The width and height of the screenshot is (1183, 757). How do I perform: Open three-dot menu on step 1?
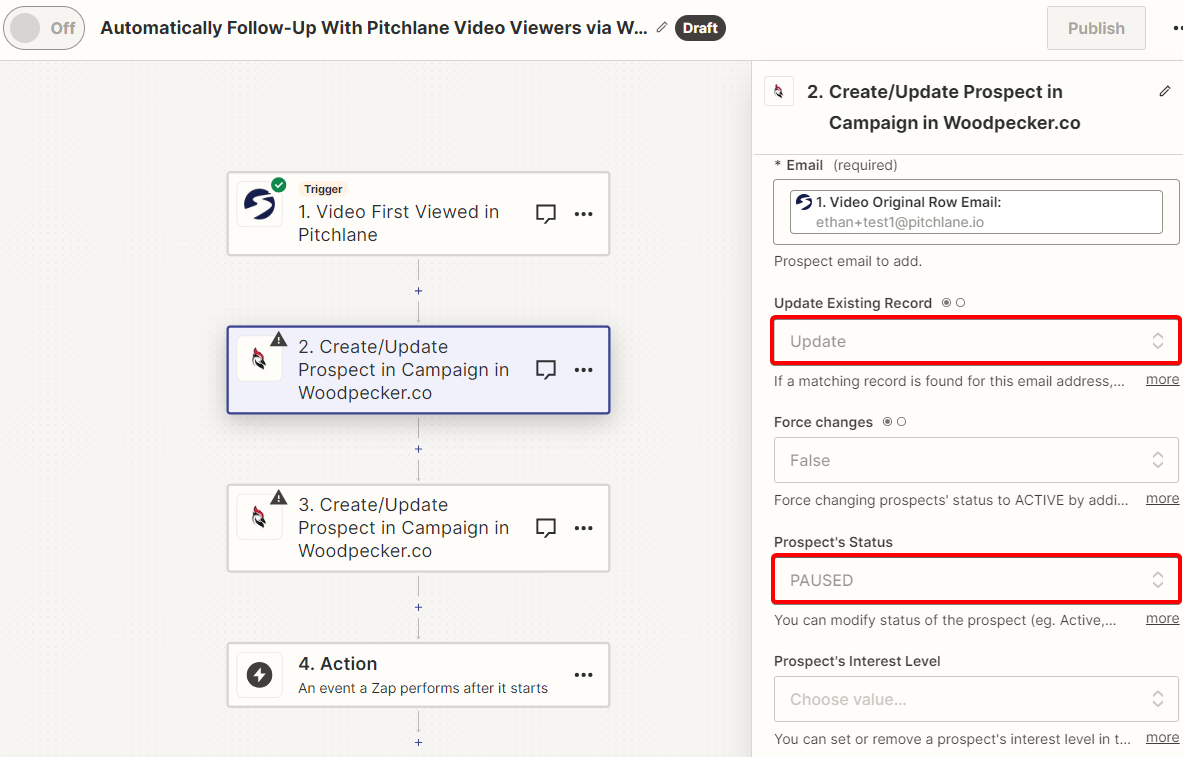click(583, 214)
